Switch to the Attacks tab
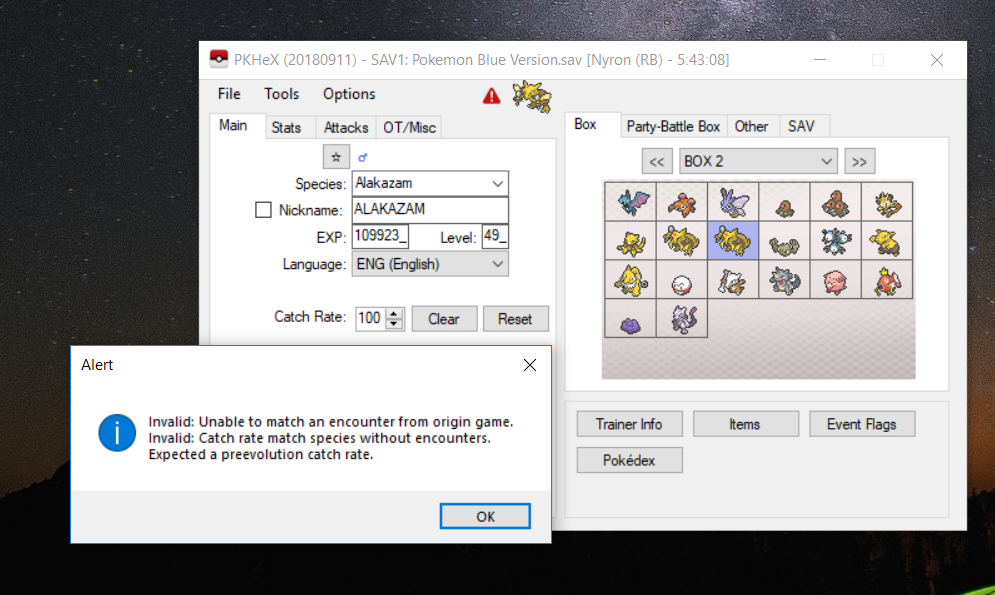The width and height of the screenshot is (995, 595). pyautogui.click(x=345, y=127)
